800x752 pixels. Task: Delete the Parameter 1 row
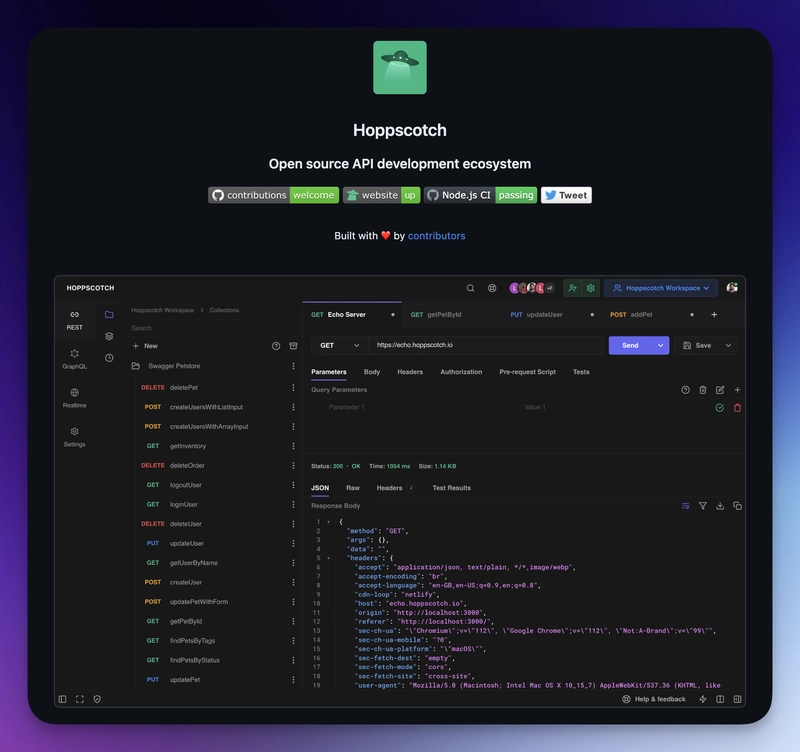(737, 408)
